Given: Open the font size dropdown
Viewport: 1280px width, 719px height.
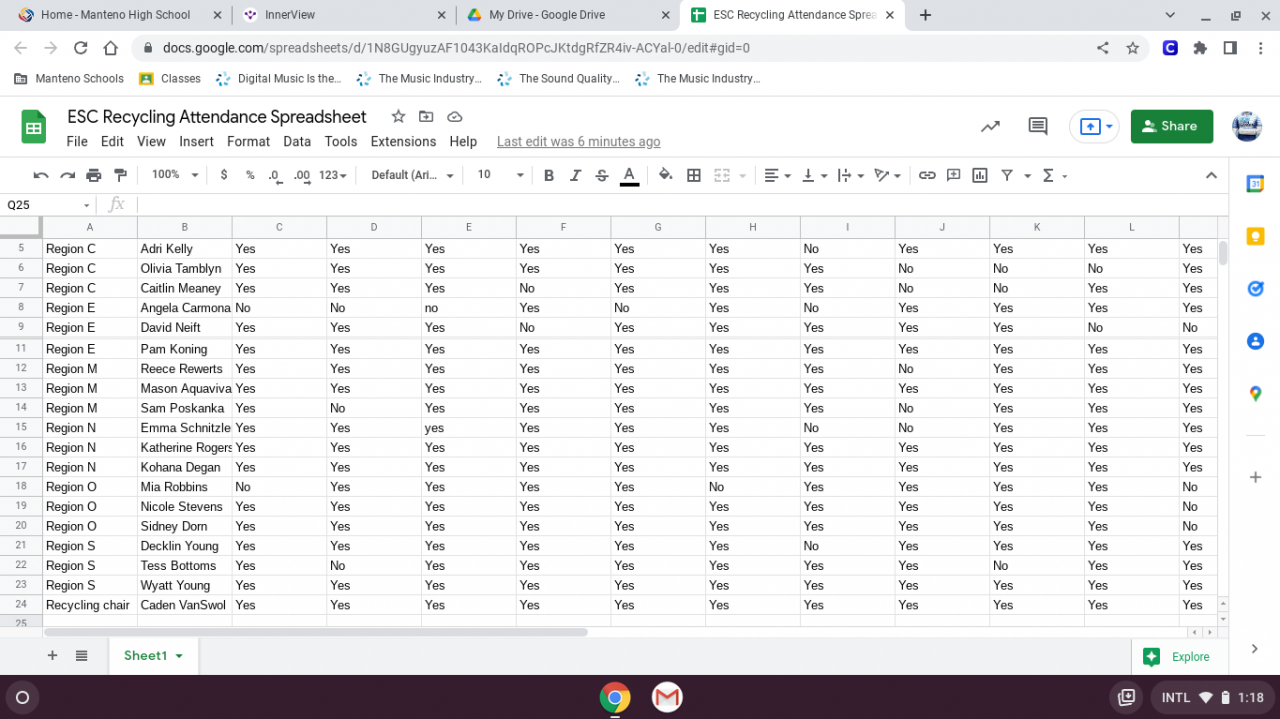Looking at the screenshot, I should tap(499, 175).
